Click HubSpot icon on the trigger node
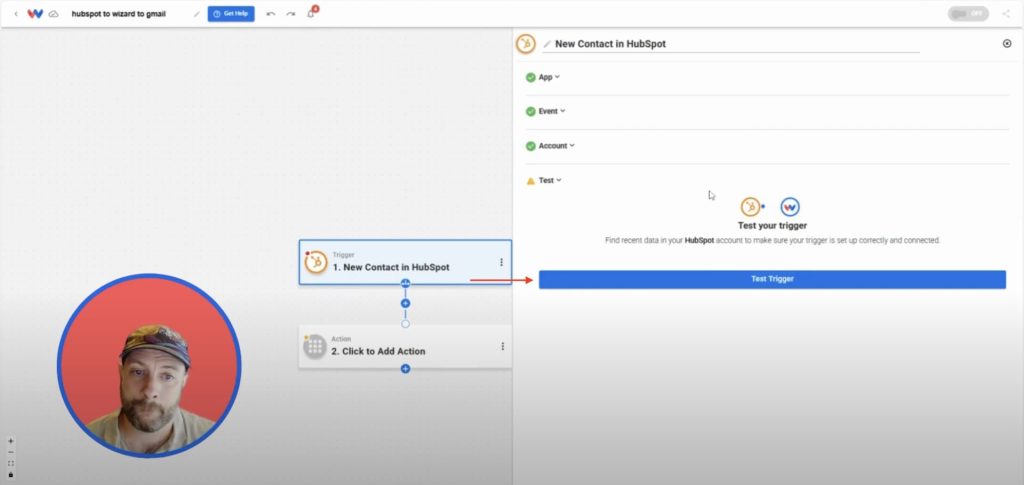The width and height of the screenshot is (1024, 485). [x=316, y=262]
